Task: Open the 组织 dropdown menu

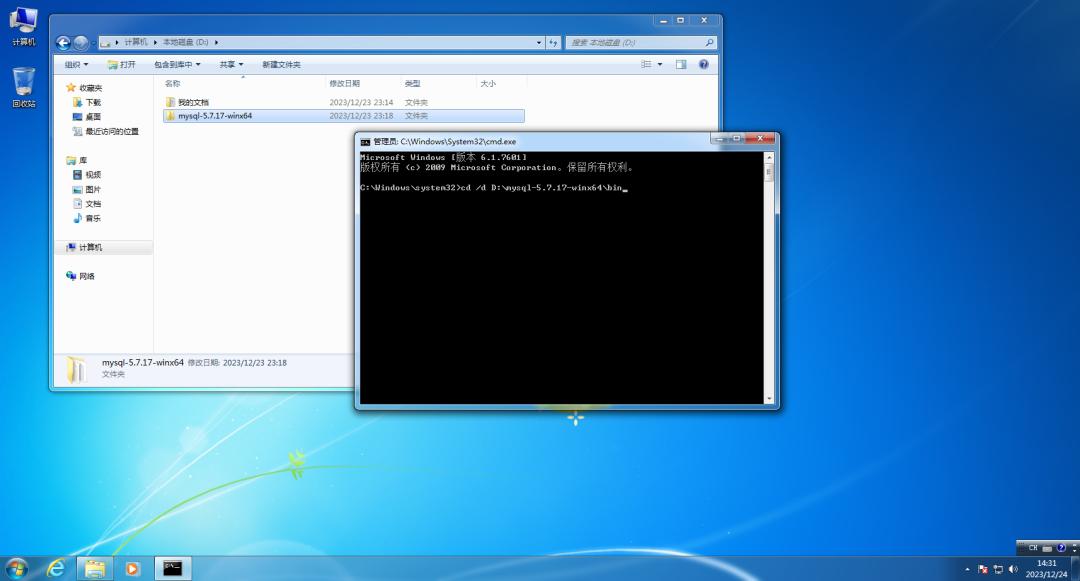Action: tap(76, 65)
